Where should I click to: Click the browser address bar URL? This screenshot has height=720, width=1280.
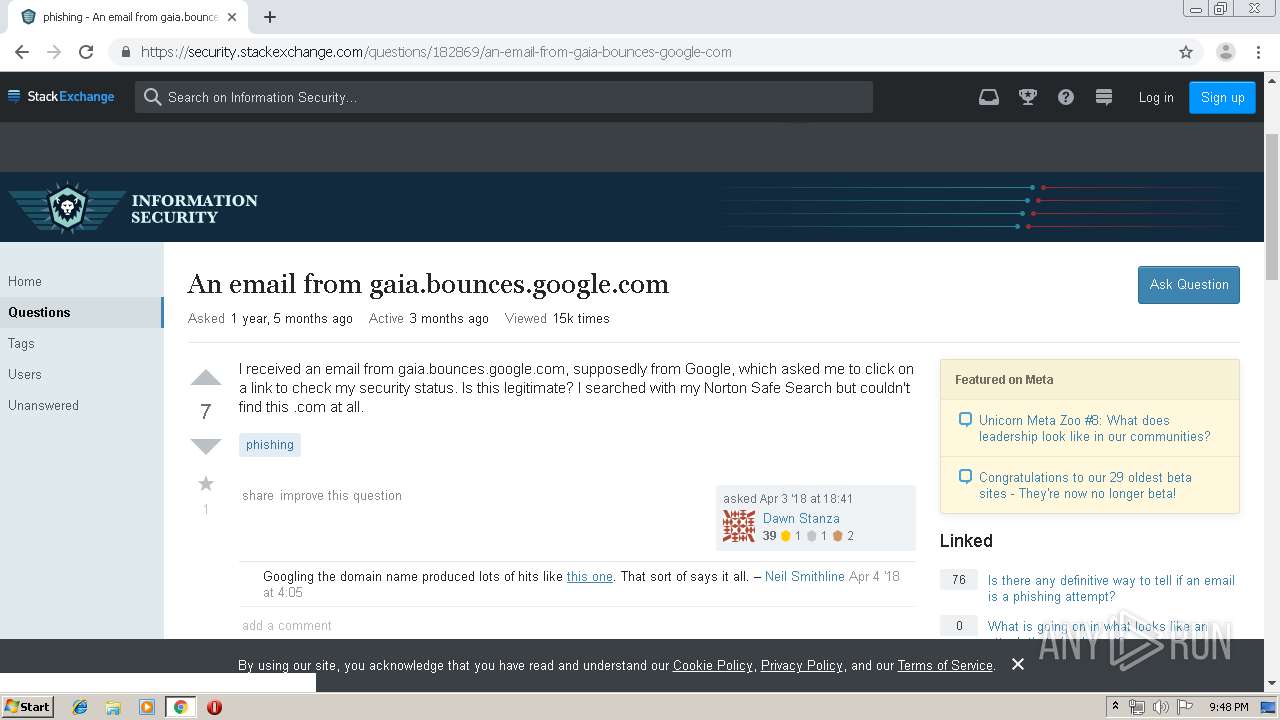(x=436, y=52)
